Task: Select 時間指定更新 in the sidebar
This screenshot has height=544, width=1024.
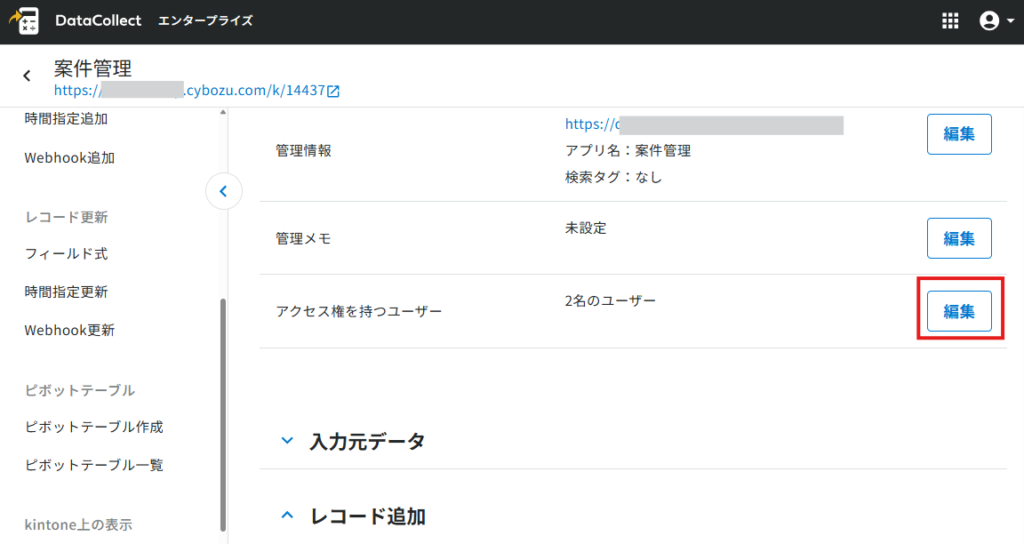Action: [66, 292]
